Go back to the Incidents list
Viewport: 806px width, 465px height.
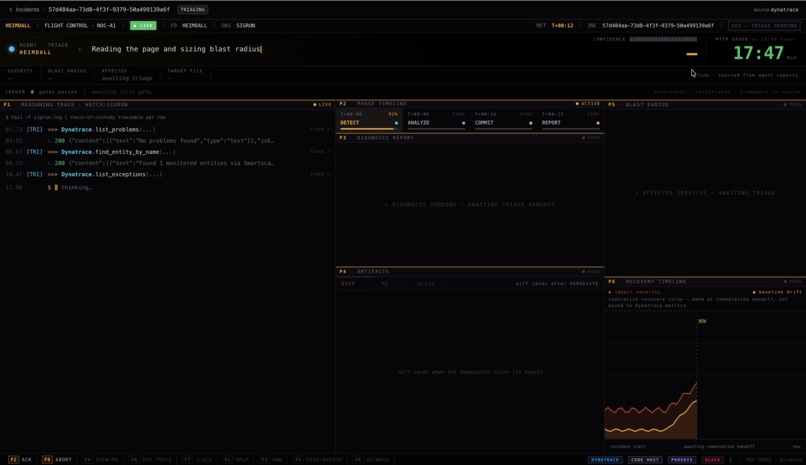pos(24,9)
